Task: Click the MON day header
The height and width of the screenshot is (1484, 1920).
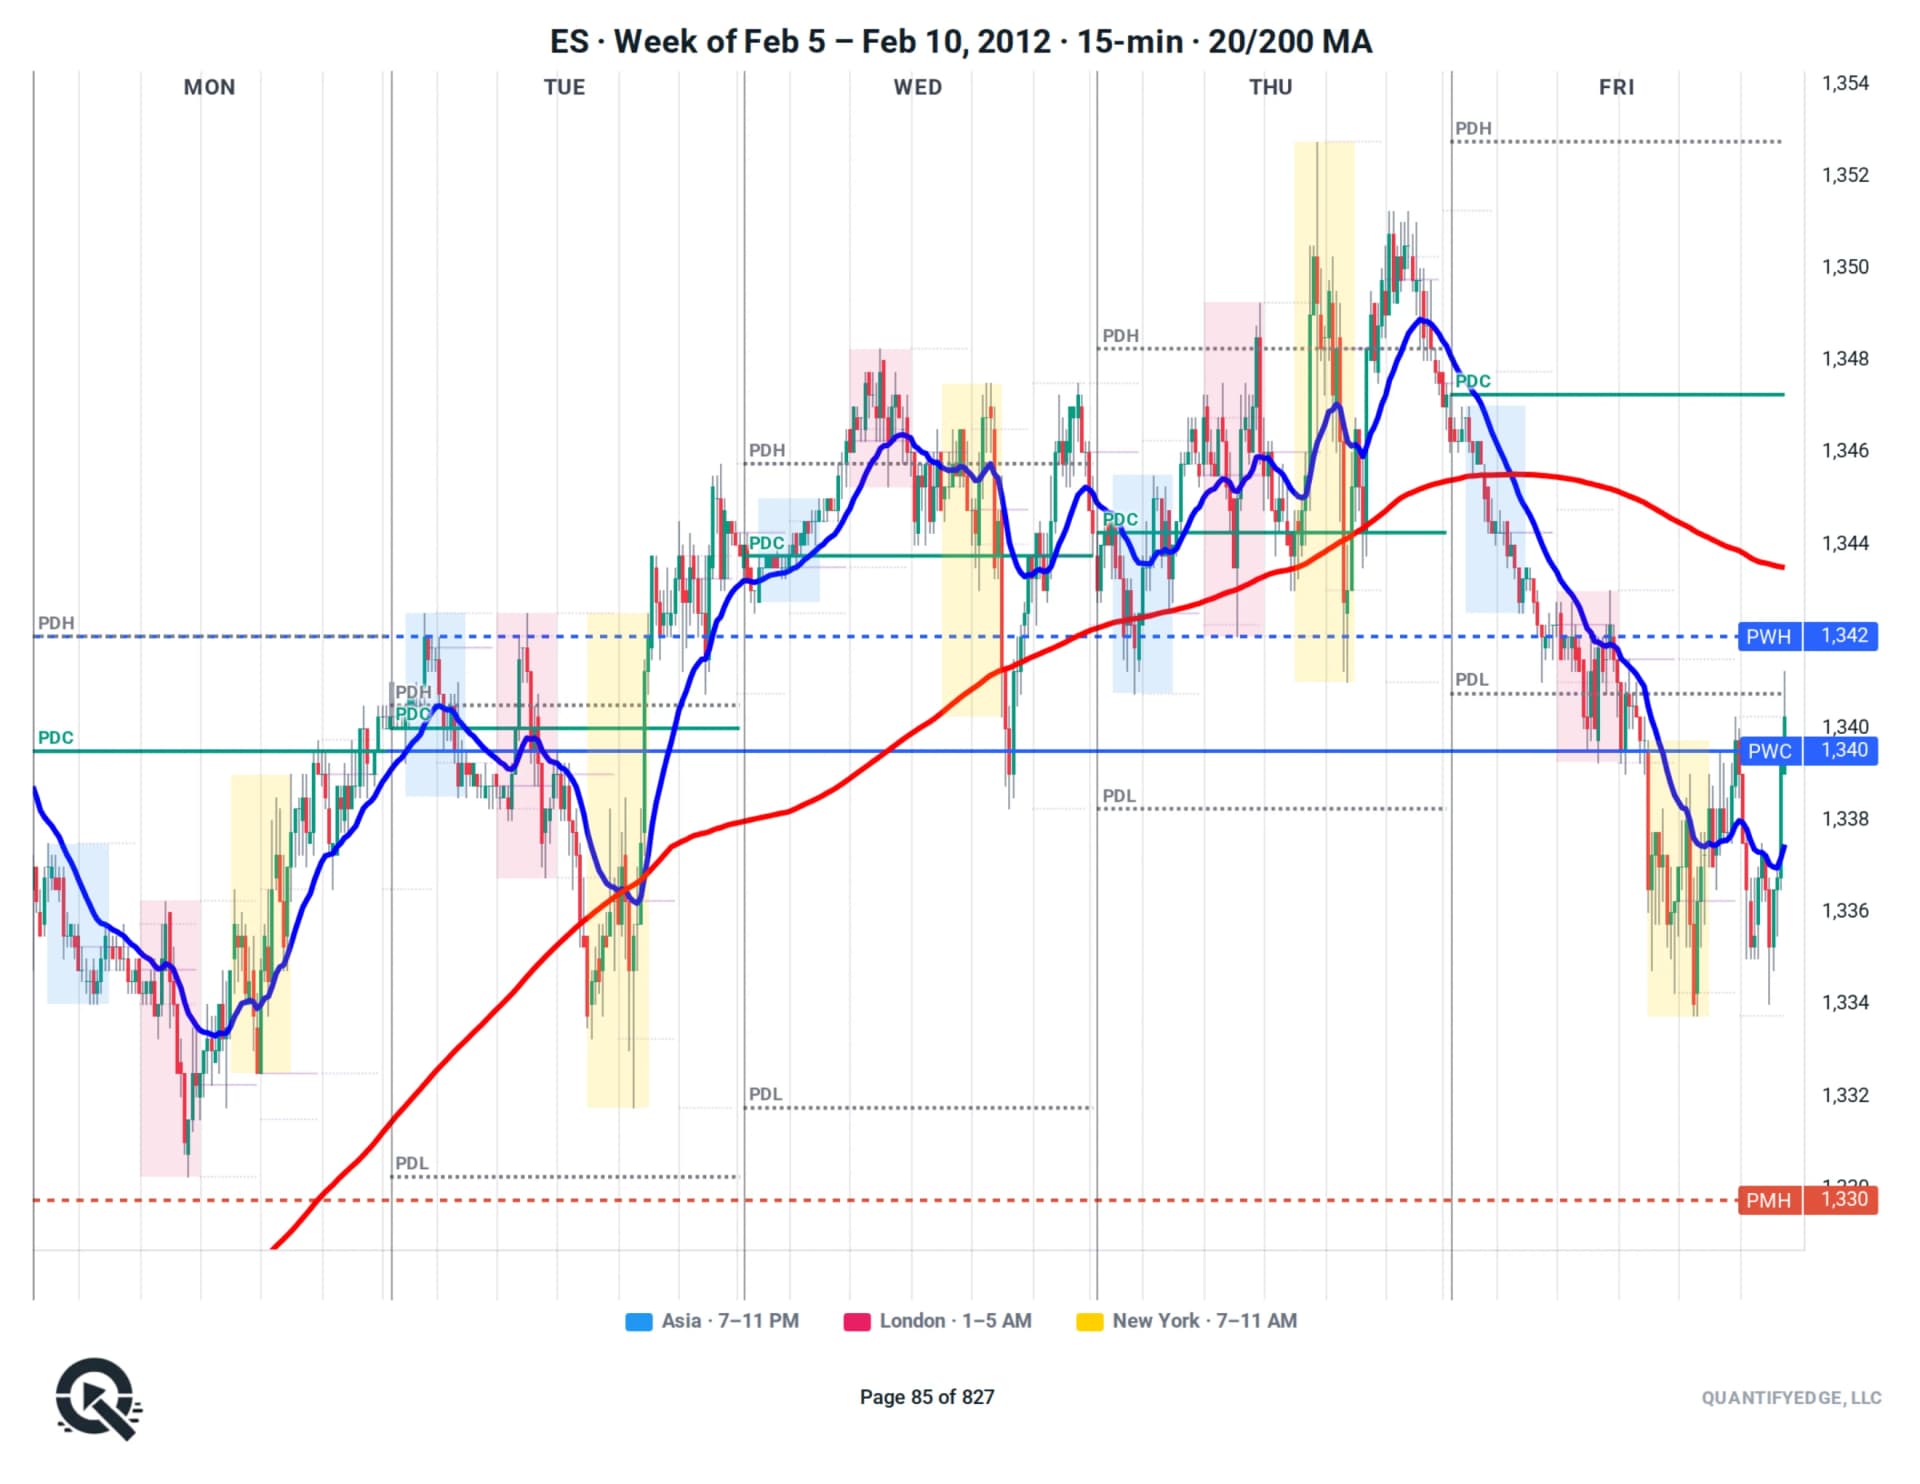Action: point(210,87)
